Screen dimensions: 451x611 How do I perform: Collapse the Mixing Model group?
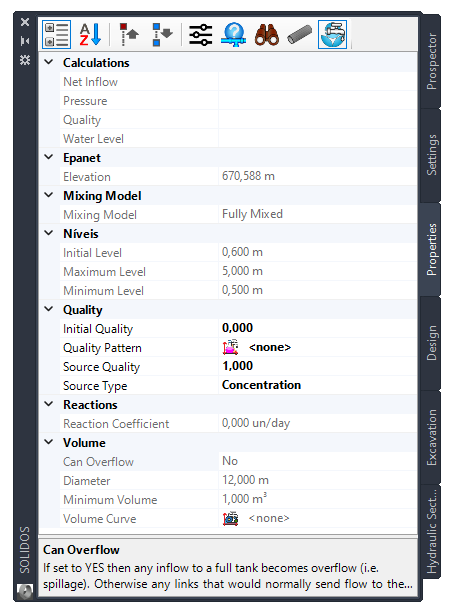pyautogui.click(x=49, y=195)
